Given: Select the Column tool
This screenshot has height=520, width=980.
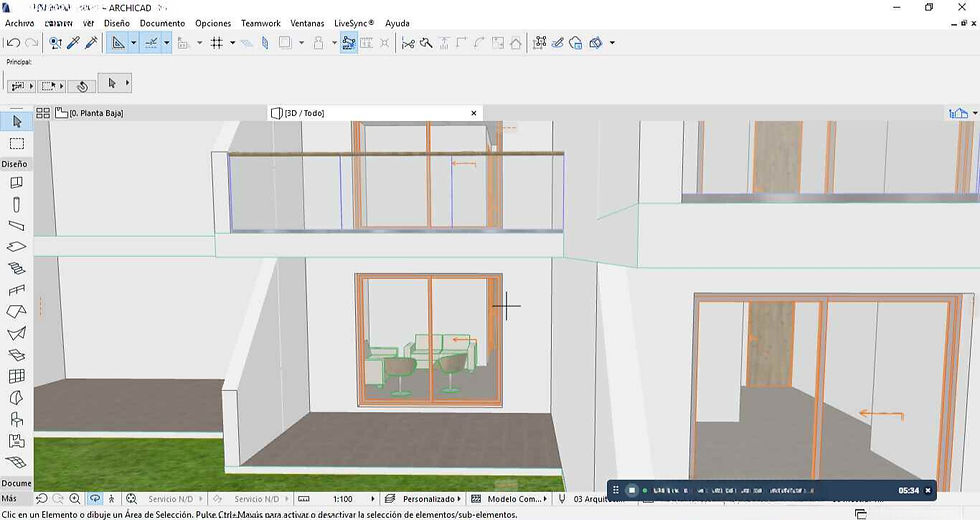Looking at the screenshot, I should pos(16,204).
